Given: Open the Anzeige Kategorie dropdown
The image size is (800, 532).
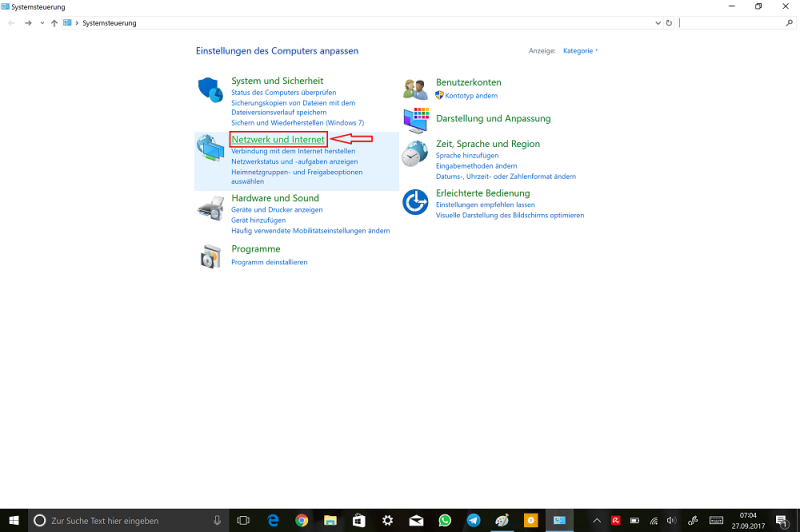Looking at the screenshot, I should (580, 50).
